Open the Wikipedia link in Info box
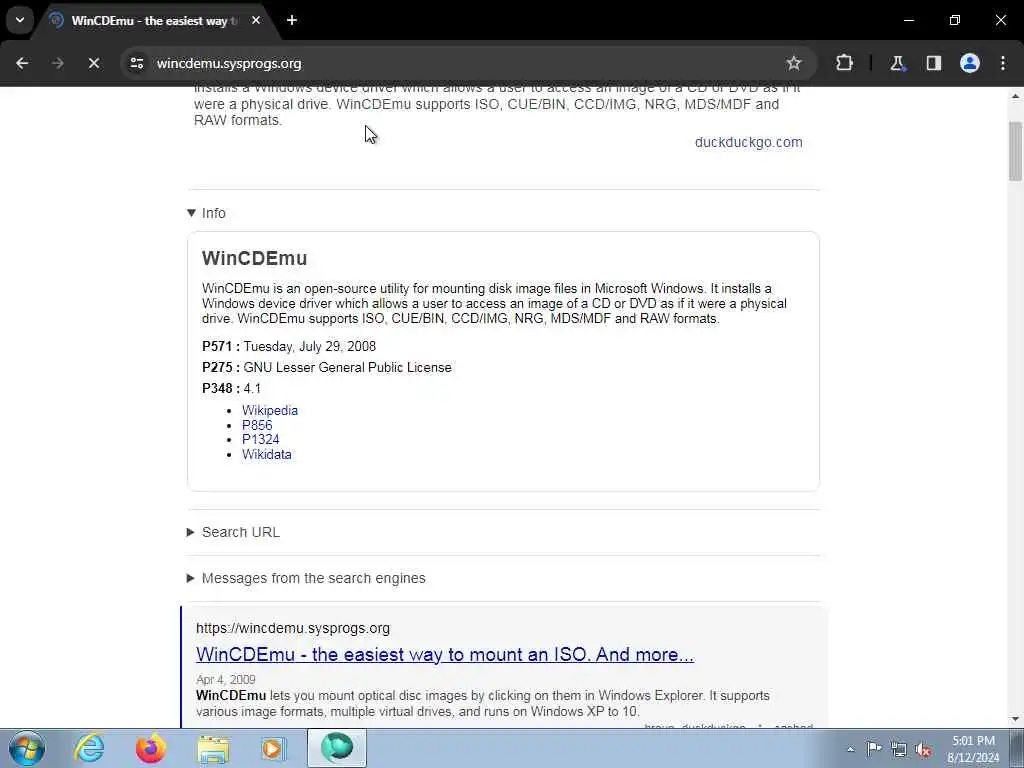1024x768 pixels. point(270,410)
